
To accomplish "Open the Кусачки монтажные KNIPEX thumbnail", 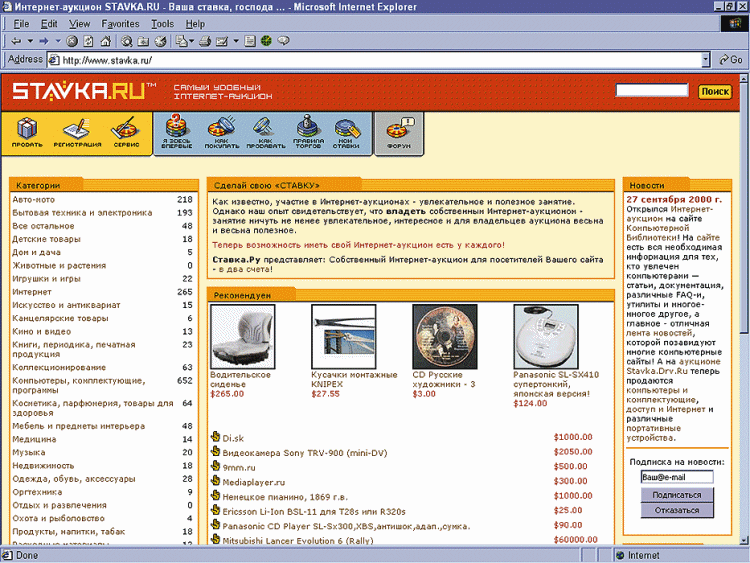I will point(343,337).
